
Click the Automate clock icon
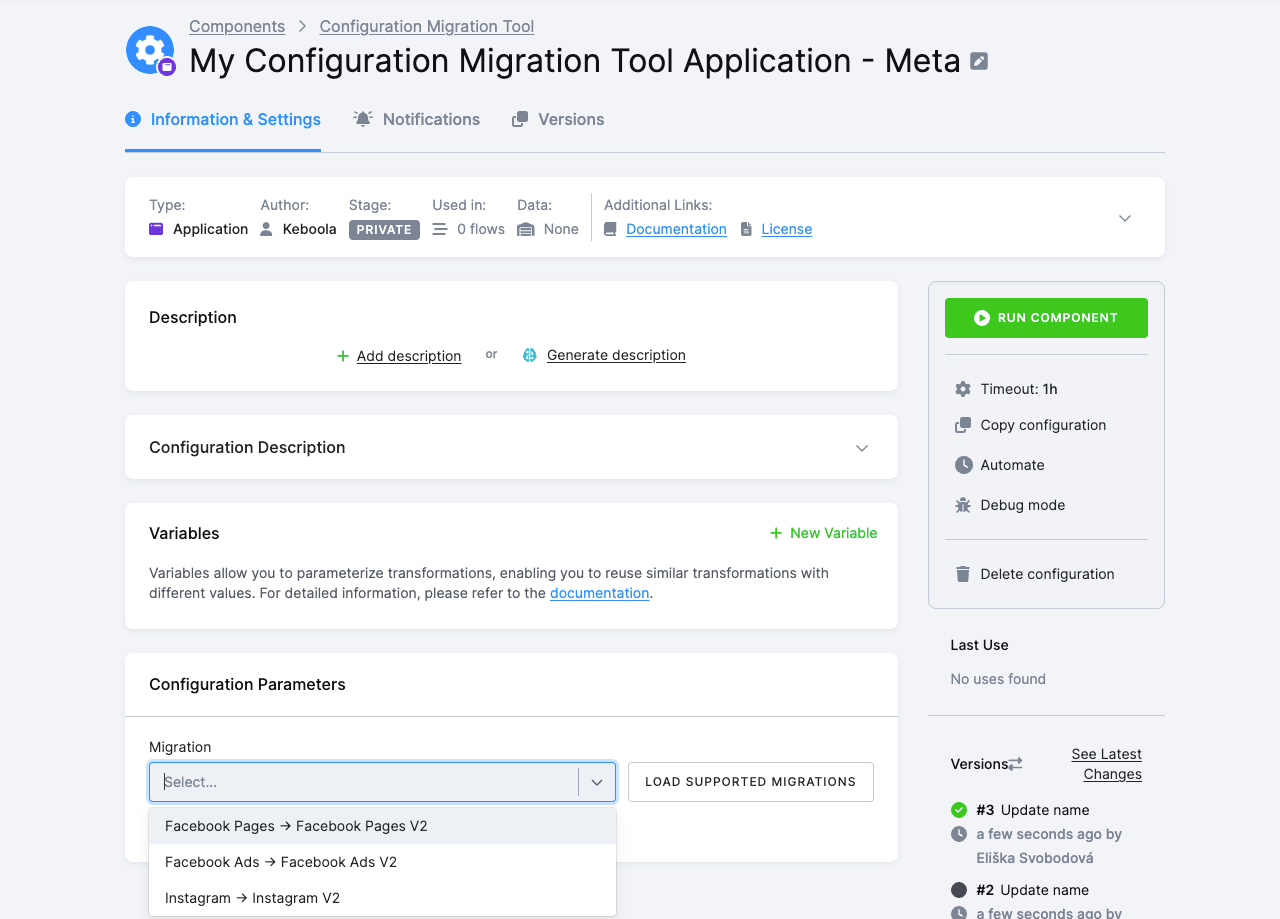963,465
